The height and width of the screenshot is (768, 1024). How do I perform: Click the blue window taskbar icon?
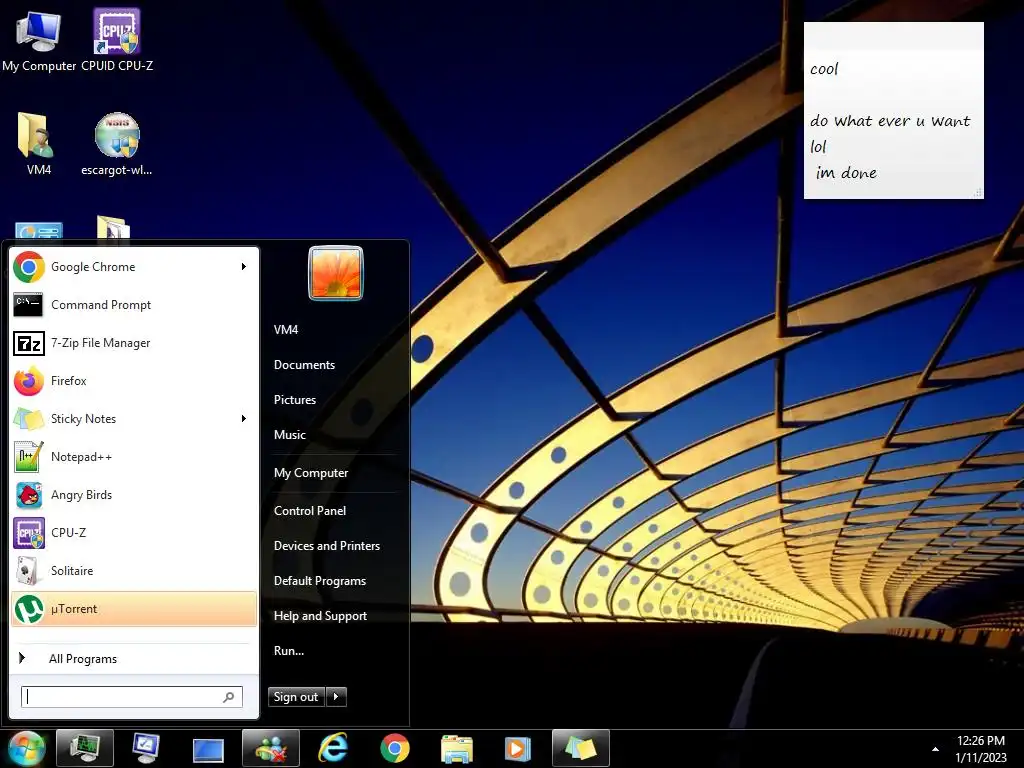coord(208,750)
